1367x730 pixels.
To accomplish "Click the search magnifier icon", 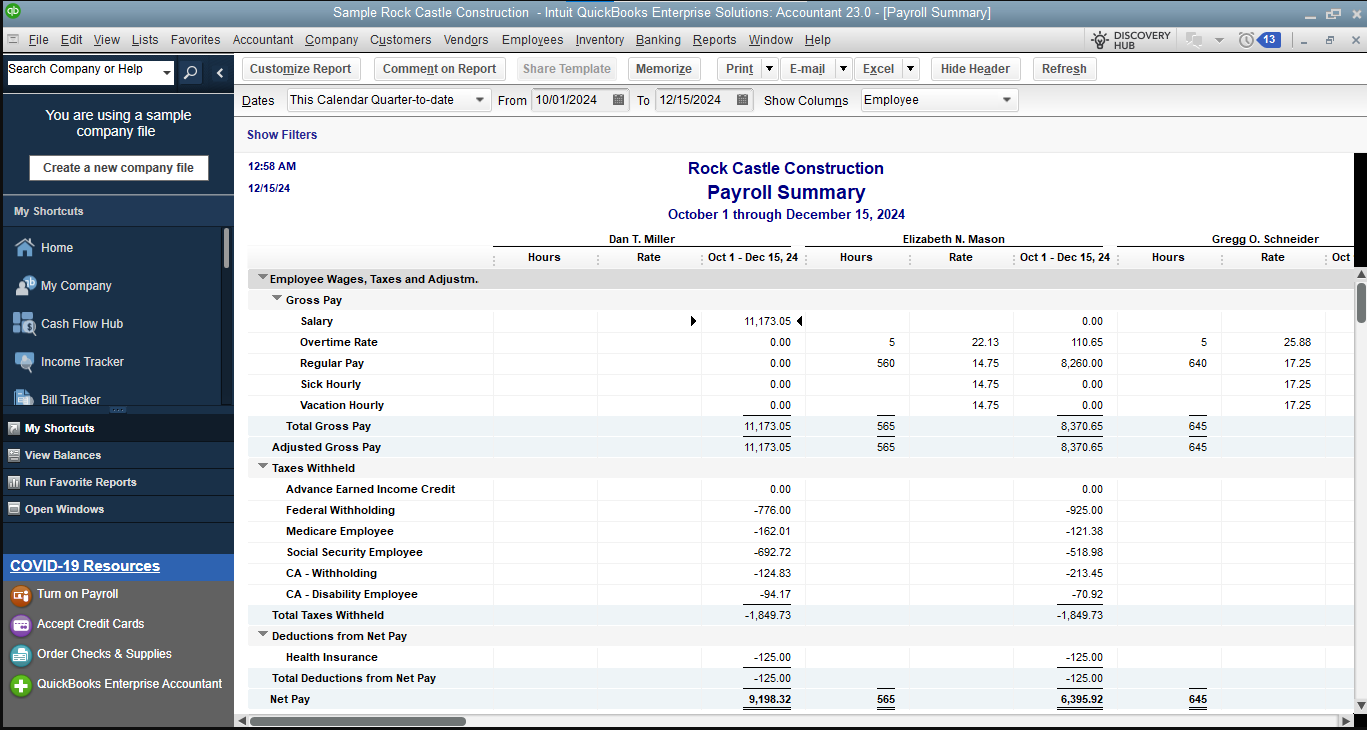I will (190, 72).
